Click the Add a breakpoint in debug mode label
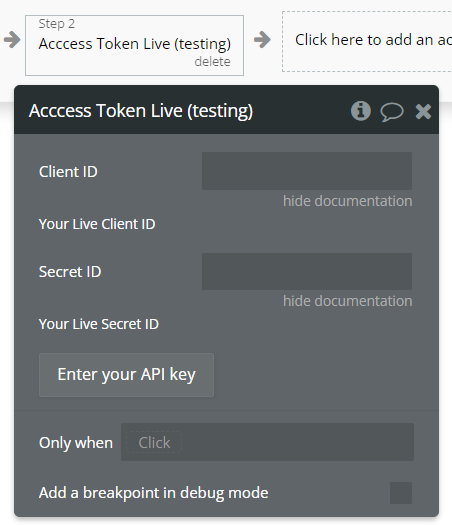 coord(154,493)
